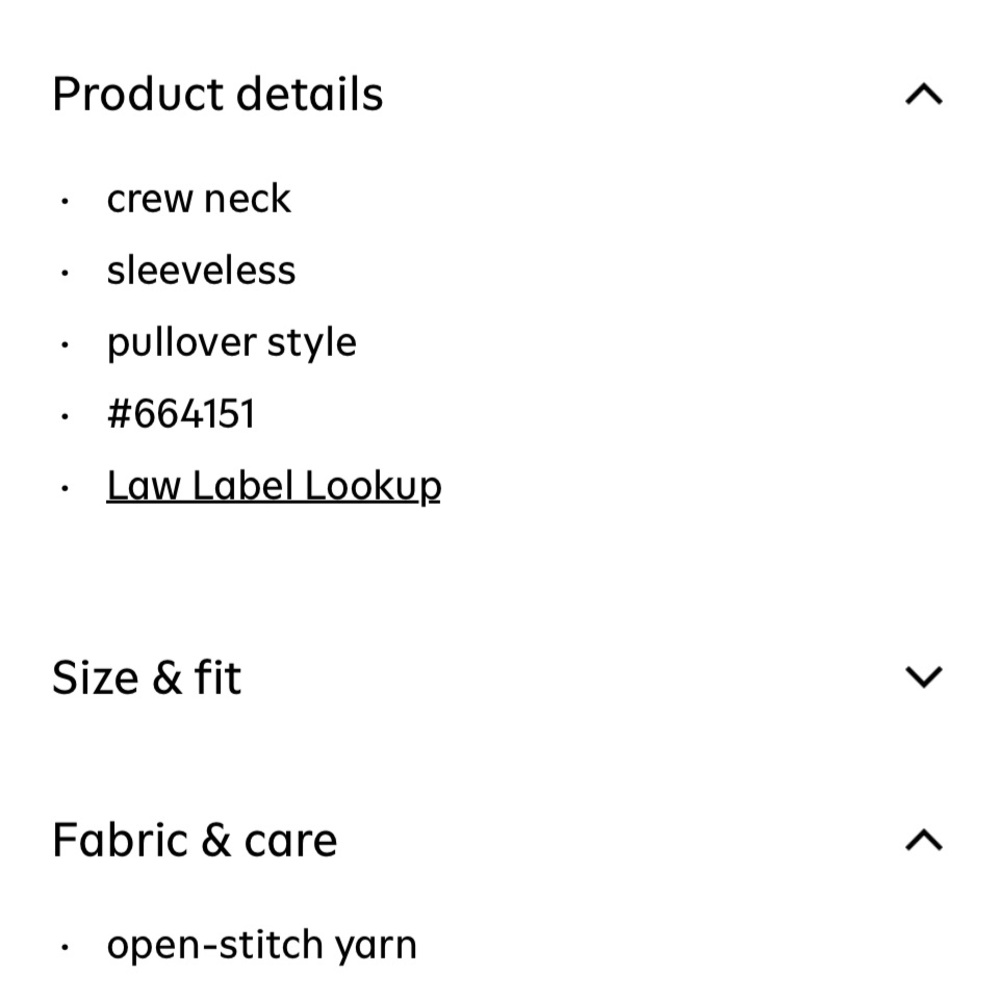Click the bullet beside sleeveless
This screenshot has height=1000, width=1000.
click(64, 274)
